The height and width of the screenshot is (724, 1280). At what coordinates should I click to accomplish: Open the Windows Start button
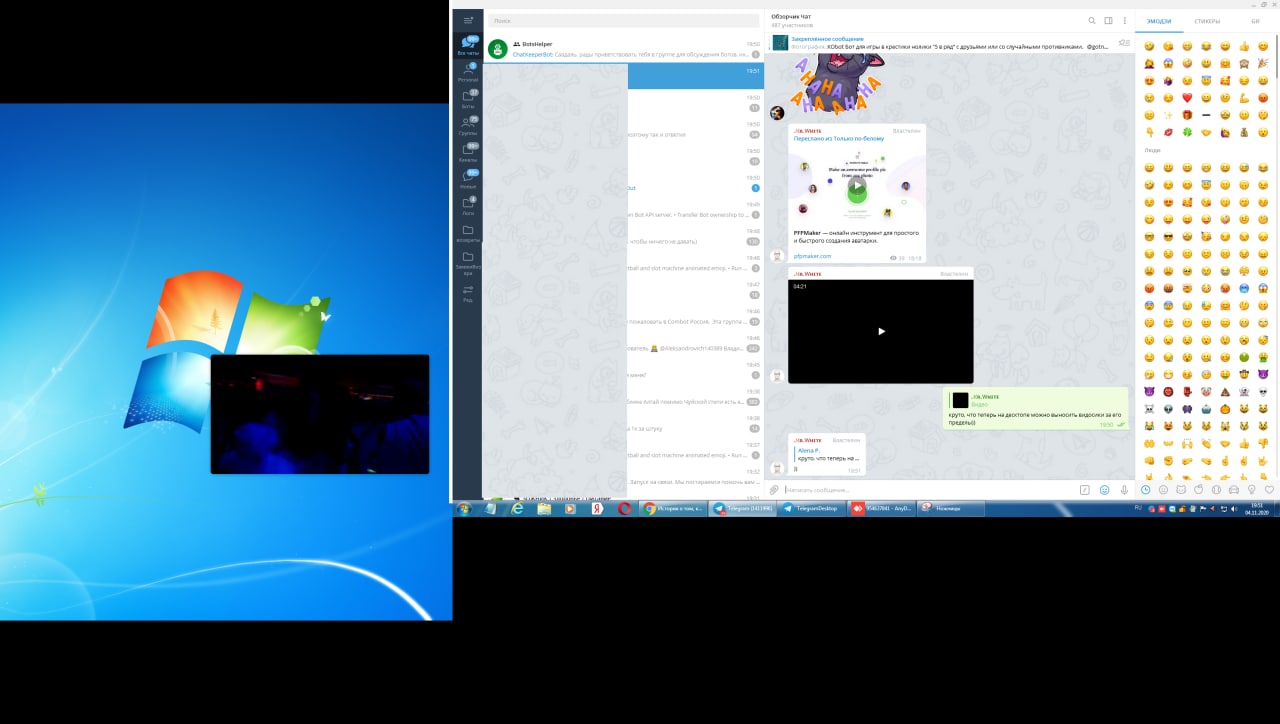point(464,508)
